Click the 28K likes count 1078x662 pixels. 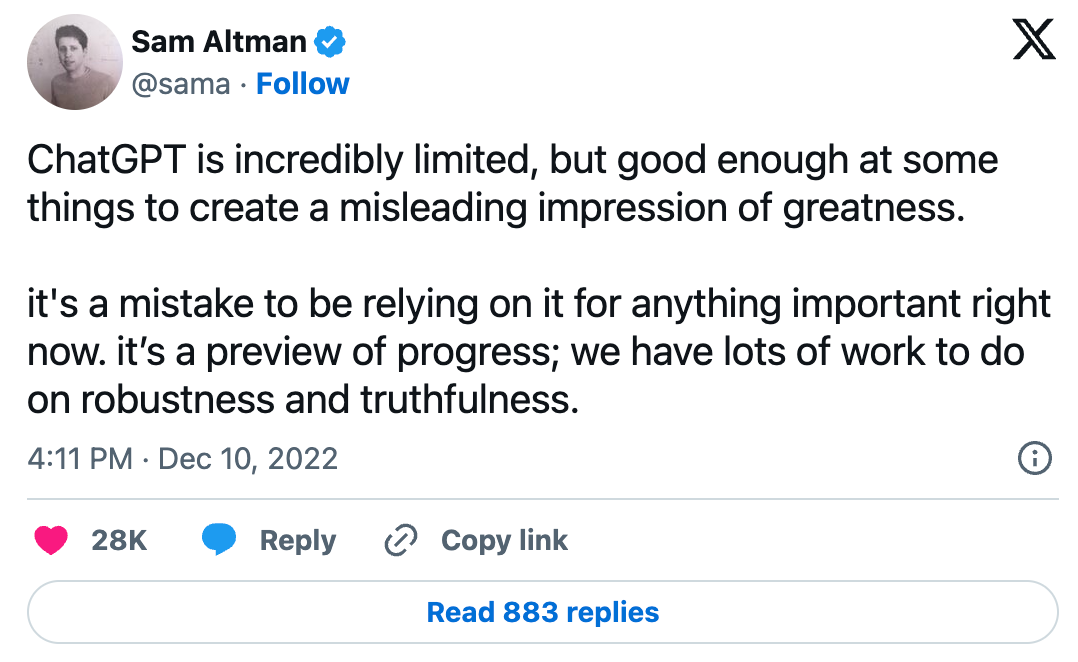[x=119, y=541]
